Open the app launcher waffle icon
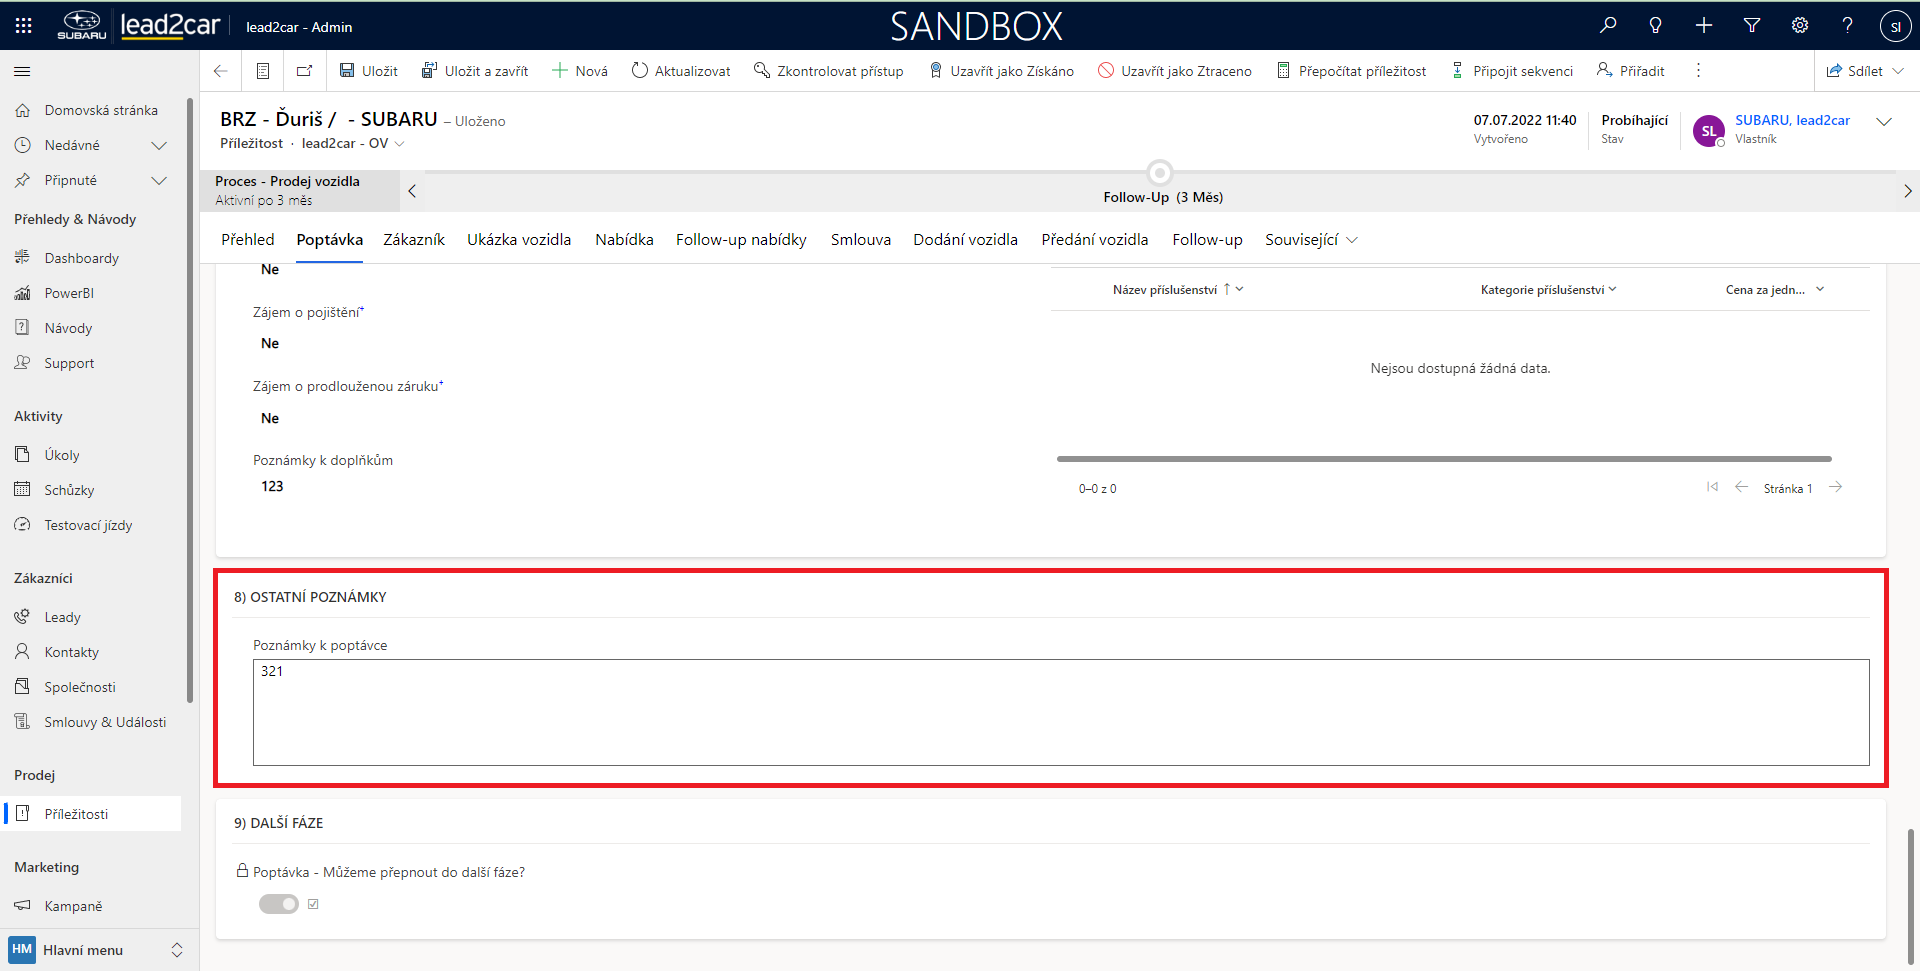The image size is (1920, 971). (x=24, y=26)
